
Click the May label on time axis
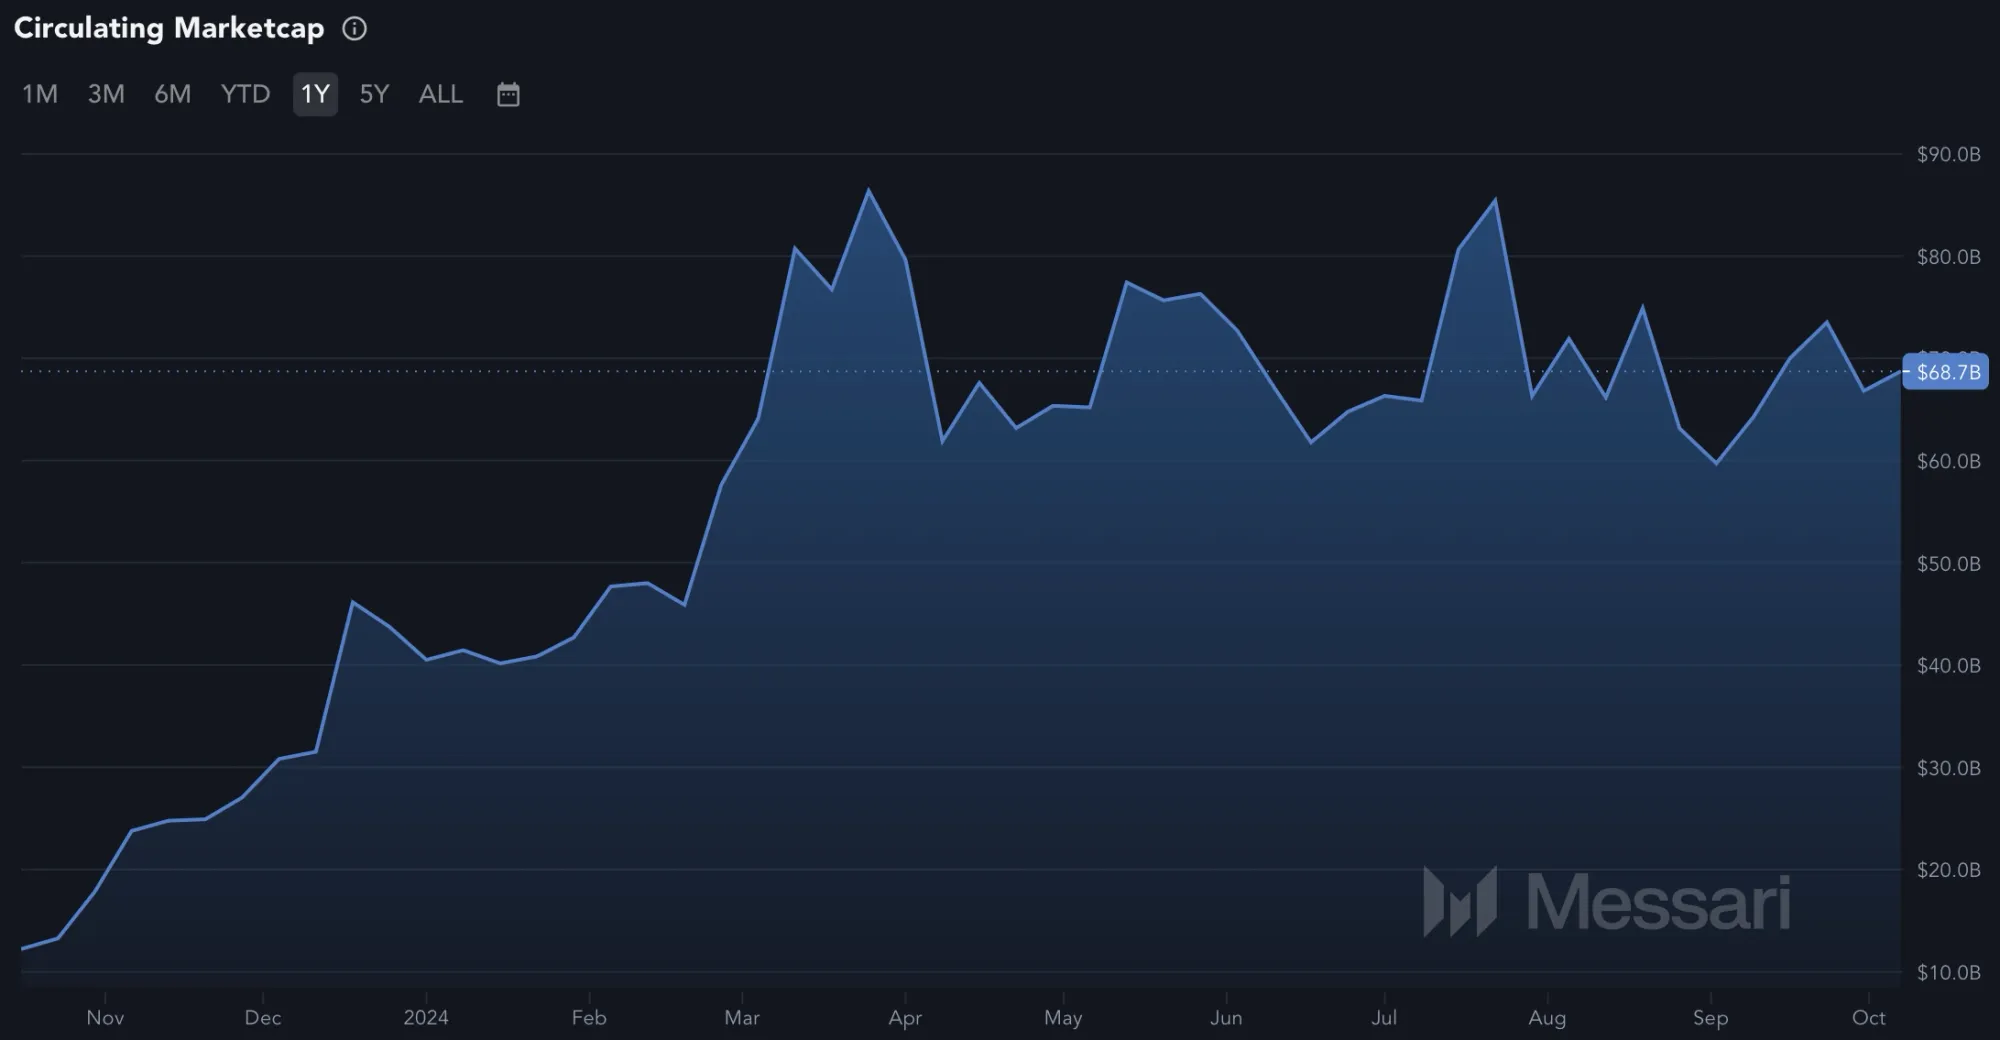pyautogui.click(x=1063, y=1017)
